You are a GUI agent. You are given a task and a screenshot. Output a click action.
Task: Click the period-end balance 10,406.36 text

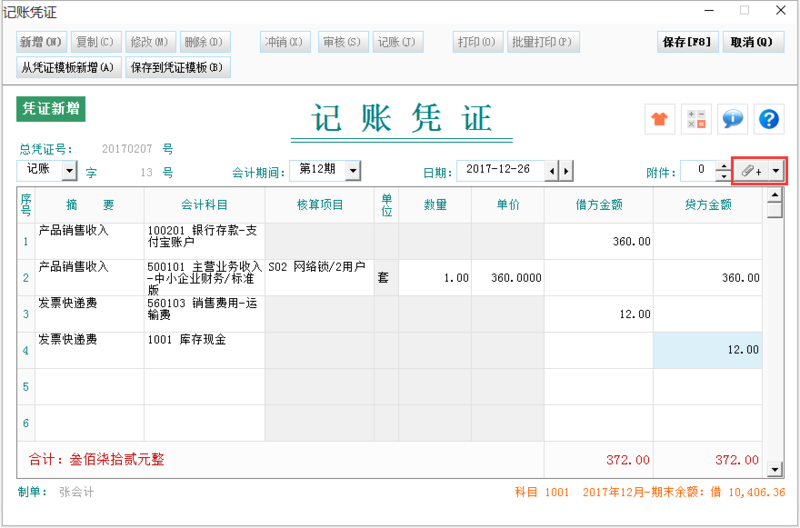click(757, 492)
